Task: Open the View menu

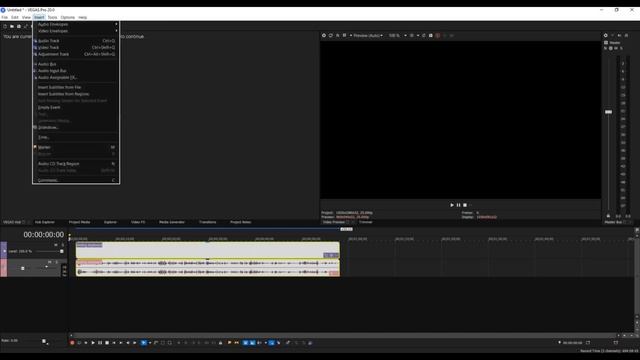Action: click(x=26, y=18)
